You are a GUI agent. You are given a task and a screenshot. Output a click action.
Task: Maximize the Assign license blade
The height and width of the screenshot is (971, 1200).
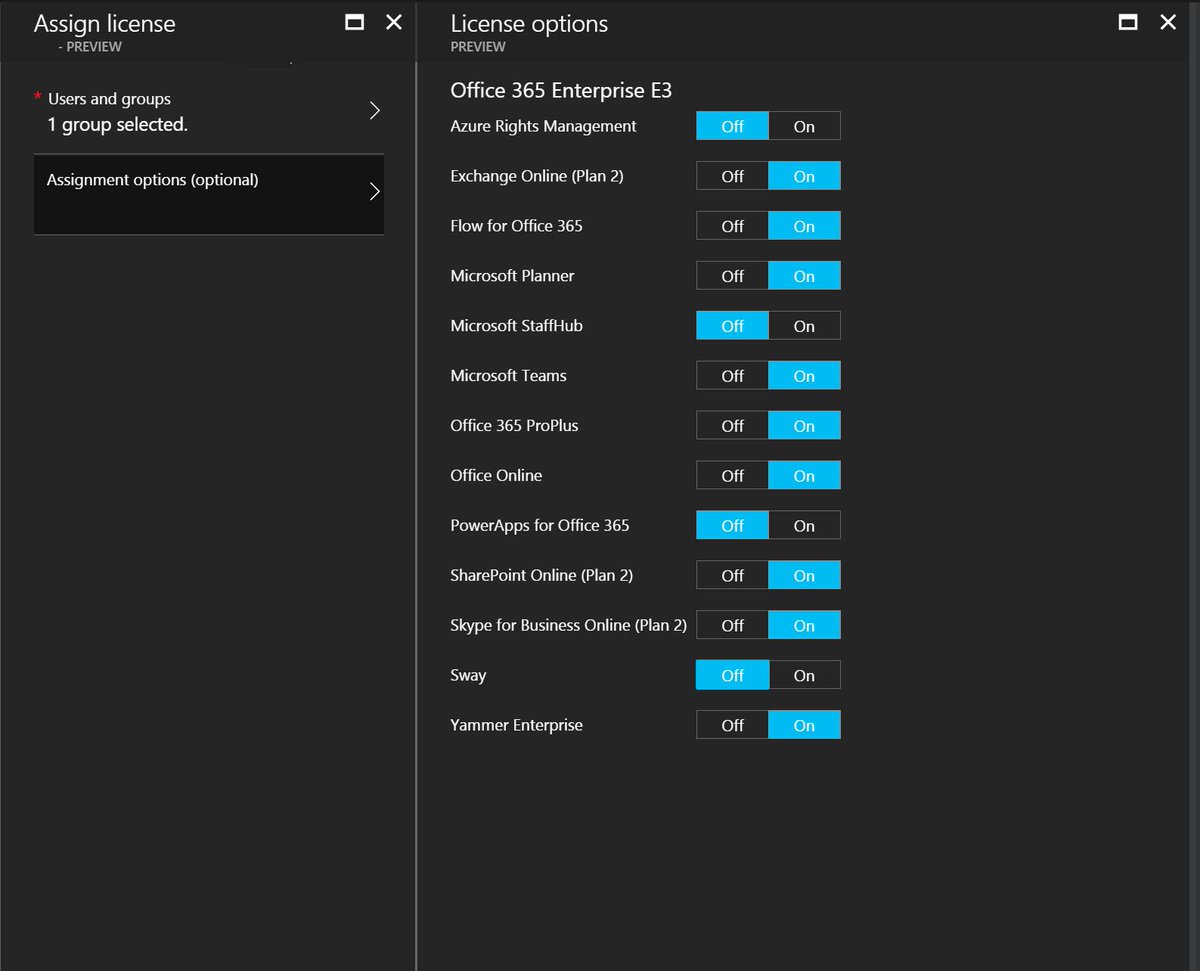pyautogui.click(x=354, y=22)
